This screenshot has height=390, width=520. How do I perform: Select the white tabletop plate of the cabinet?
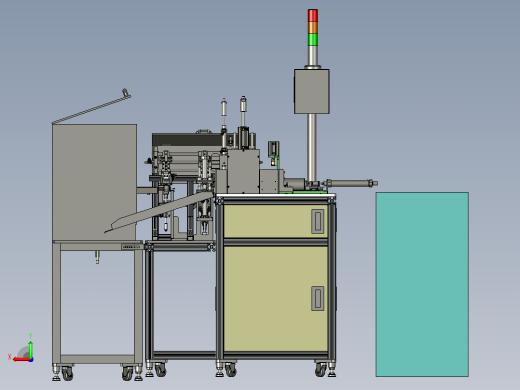click(x=276, y=195)
